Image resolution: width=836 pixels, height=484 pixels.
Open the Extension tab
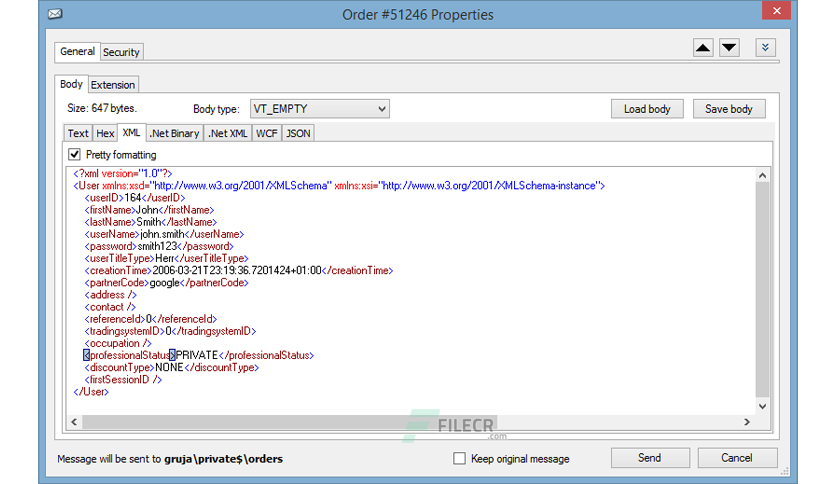(112, 85)
